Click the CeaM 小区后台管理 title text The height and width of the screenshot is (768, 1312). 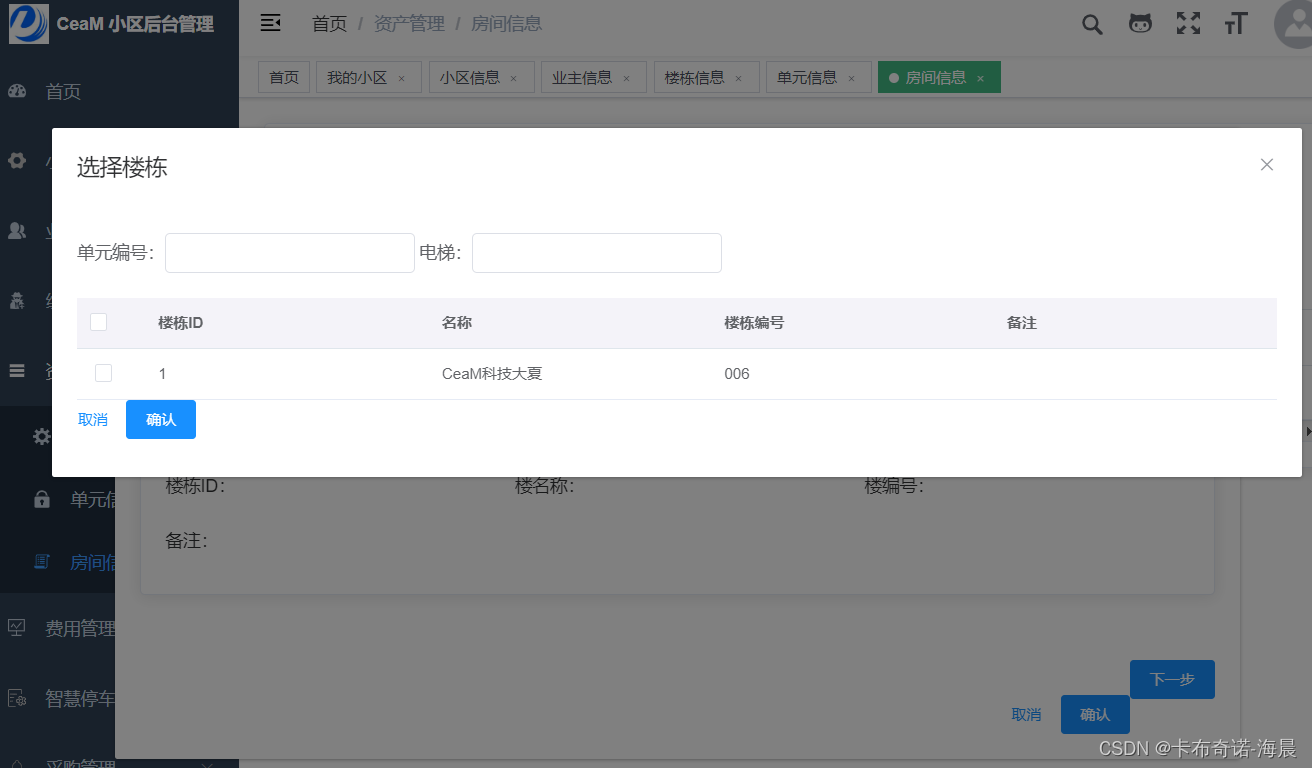[x=135, y=24]
